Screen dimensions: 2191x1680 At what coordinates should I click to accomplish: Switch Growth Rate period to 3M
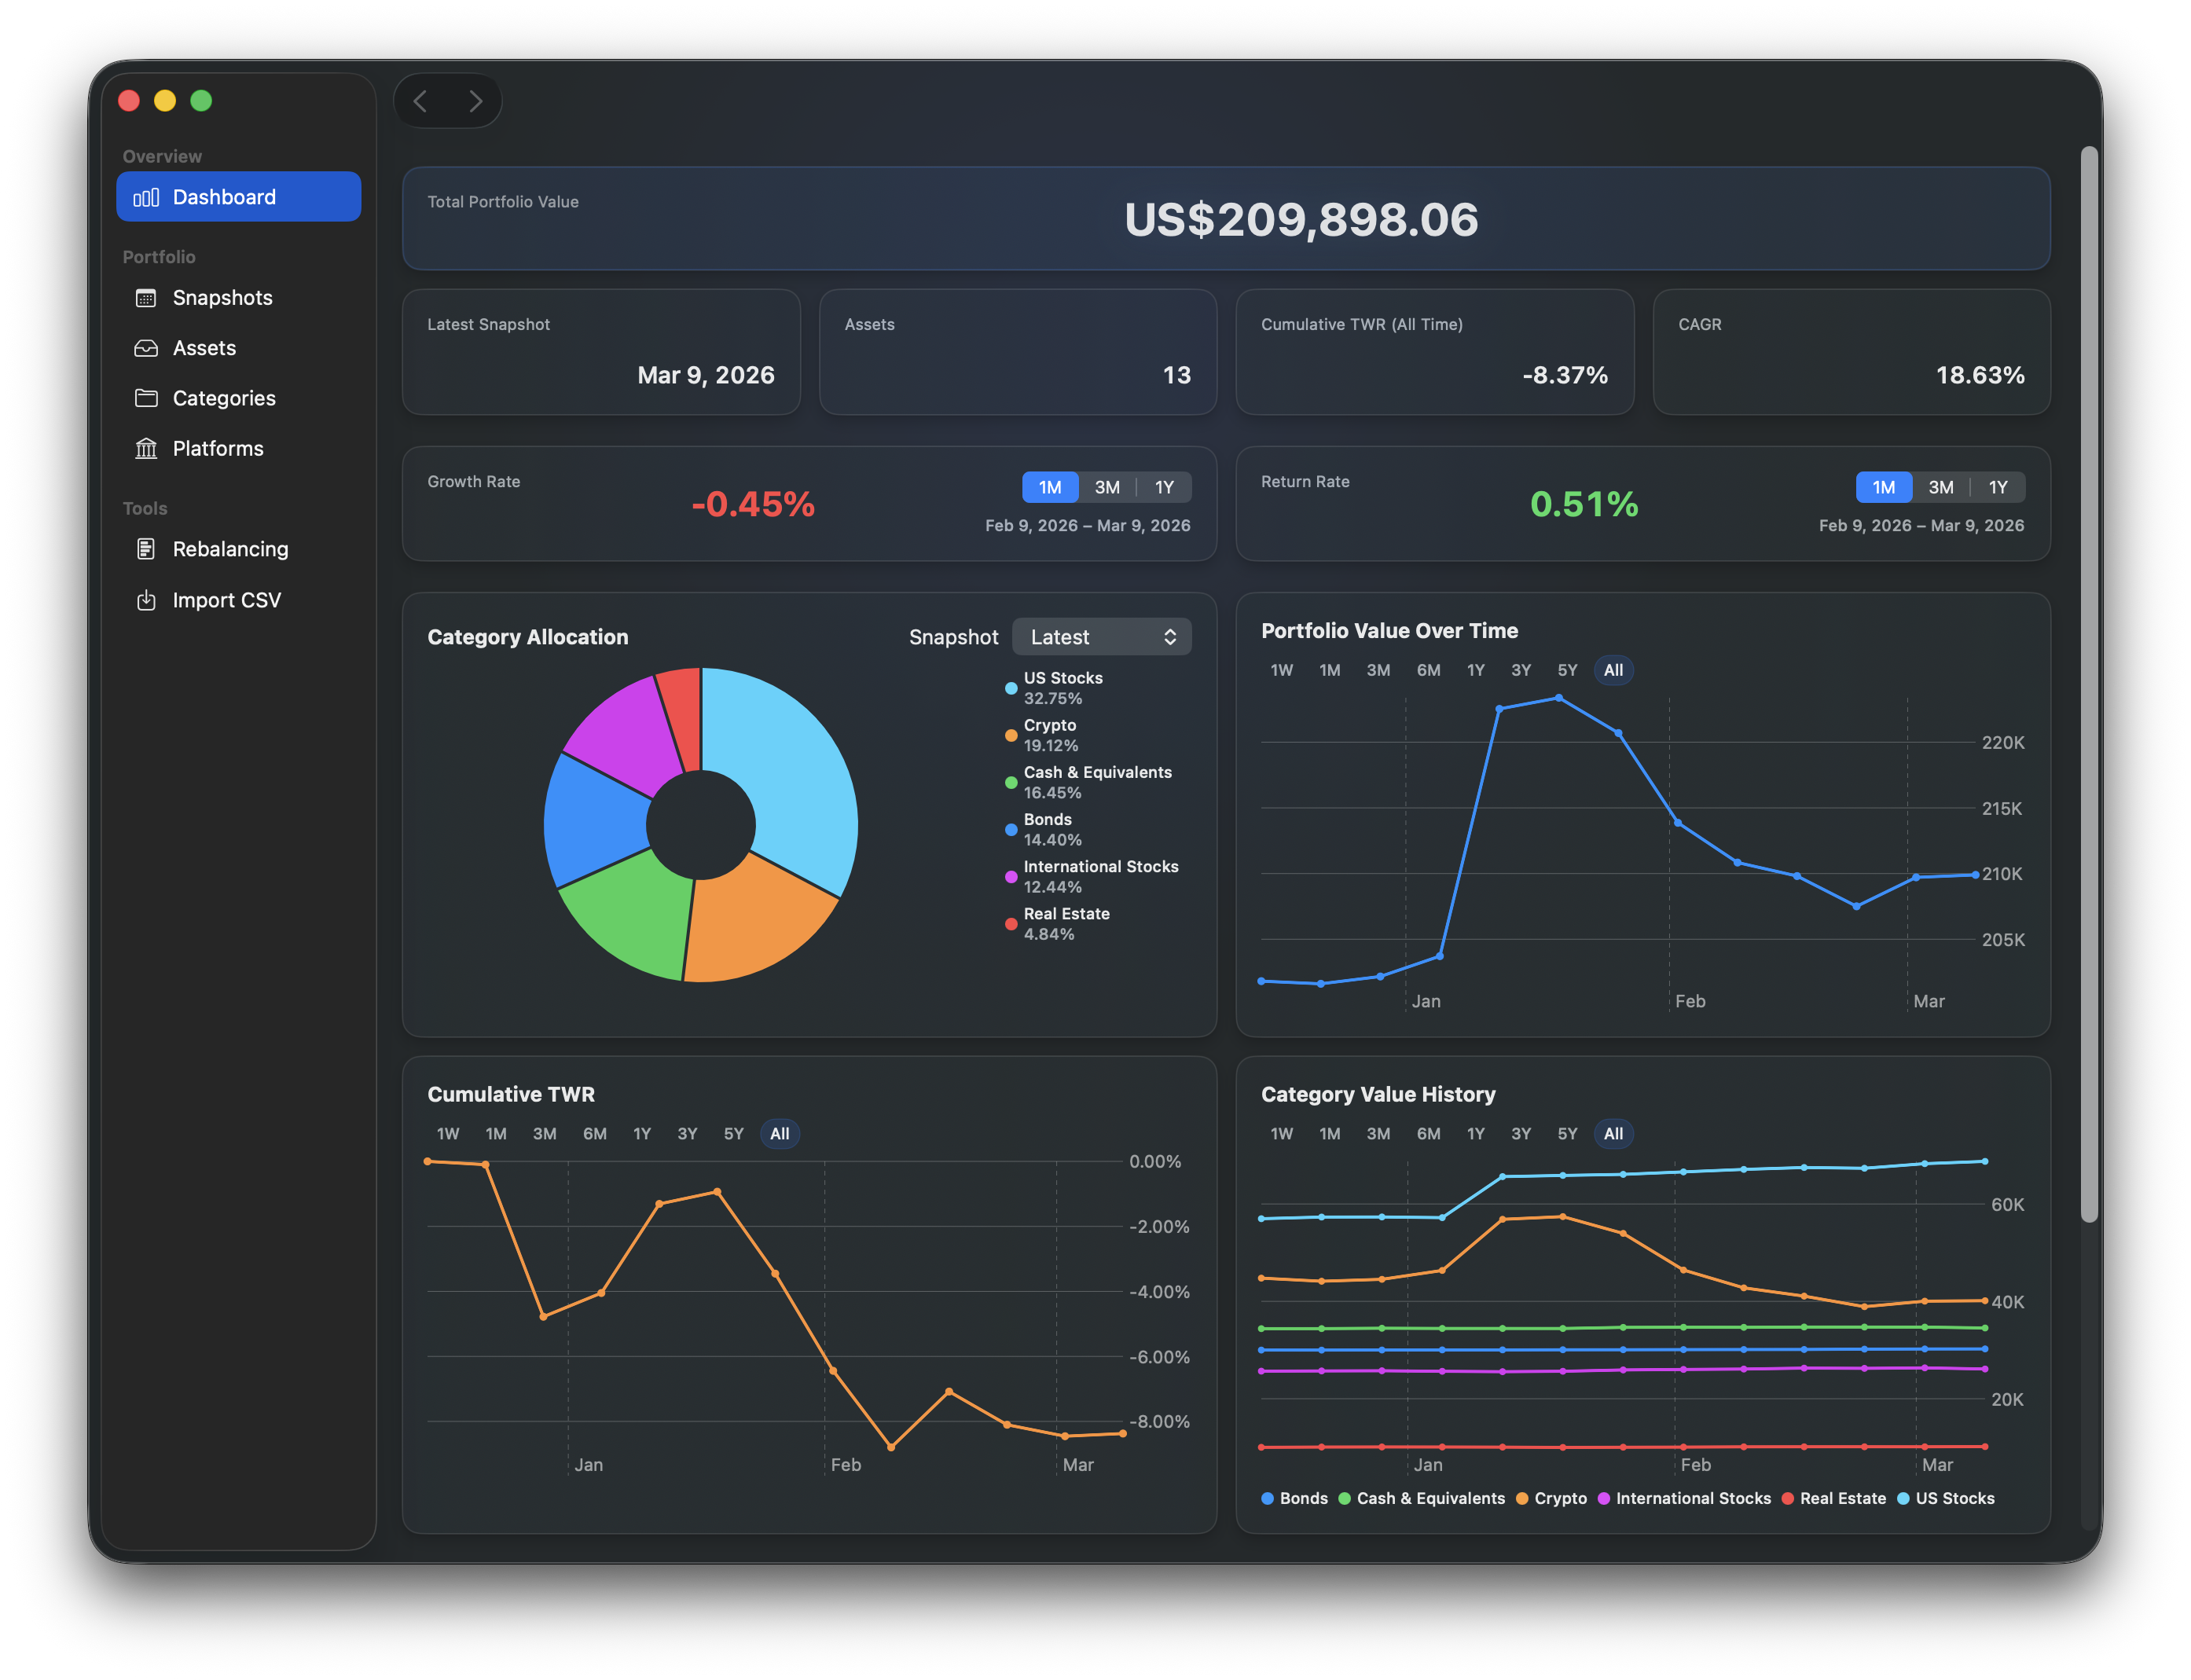click(x=1107, y=487)
